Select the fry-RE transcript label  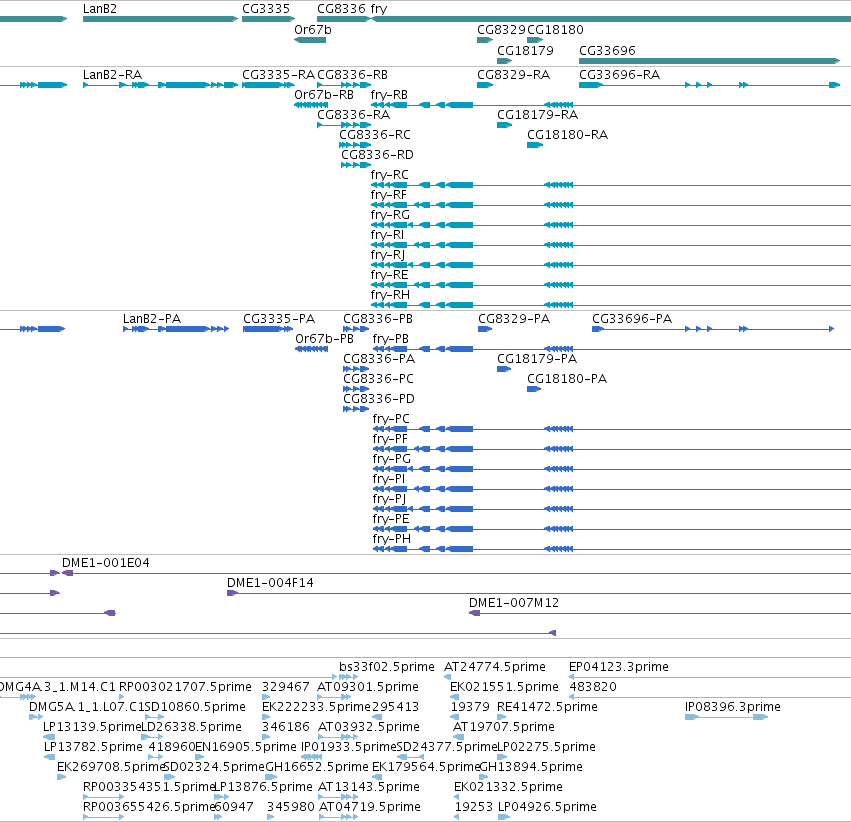(389, 275)
